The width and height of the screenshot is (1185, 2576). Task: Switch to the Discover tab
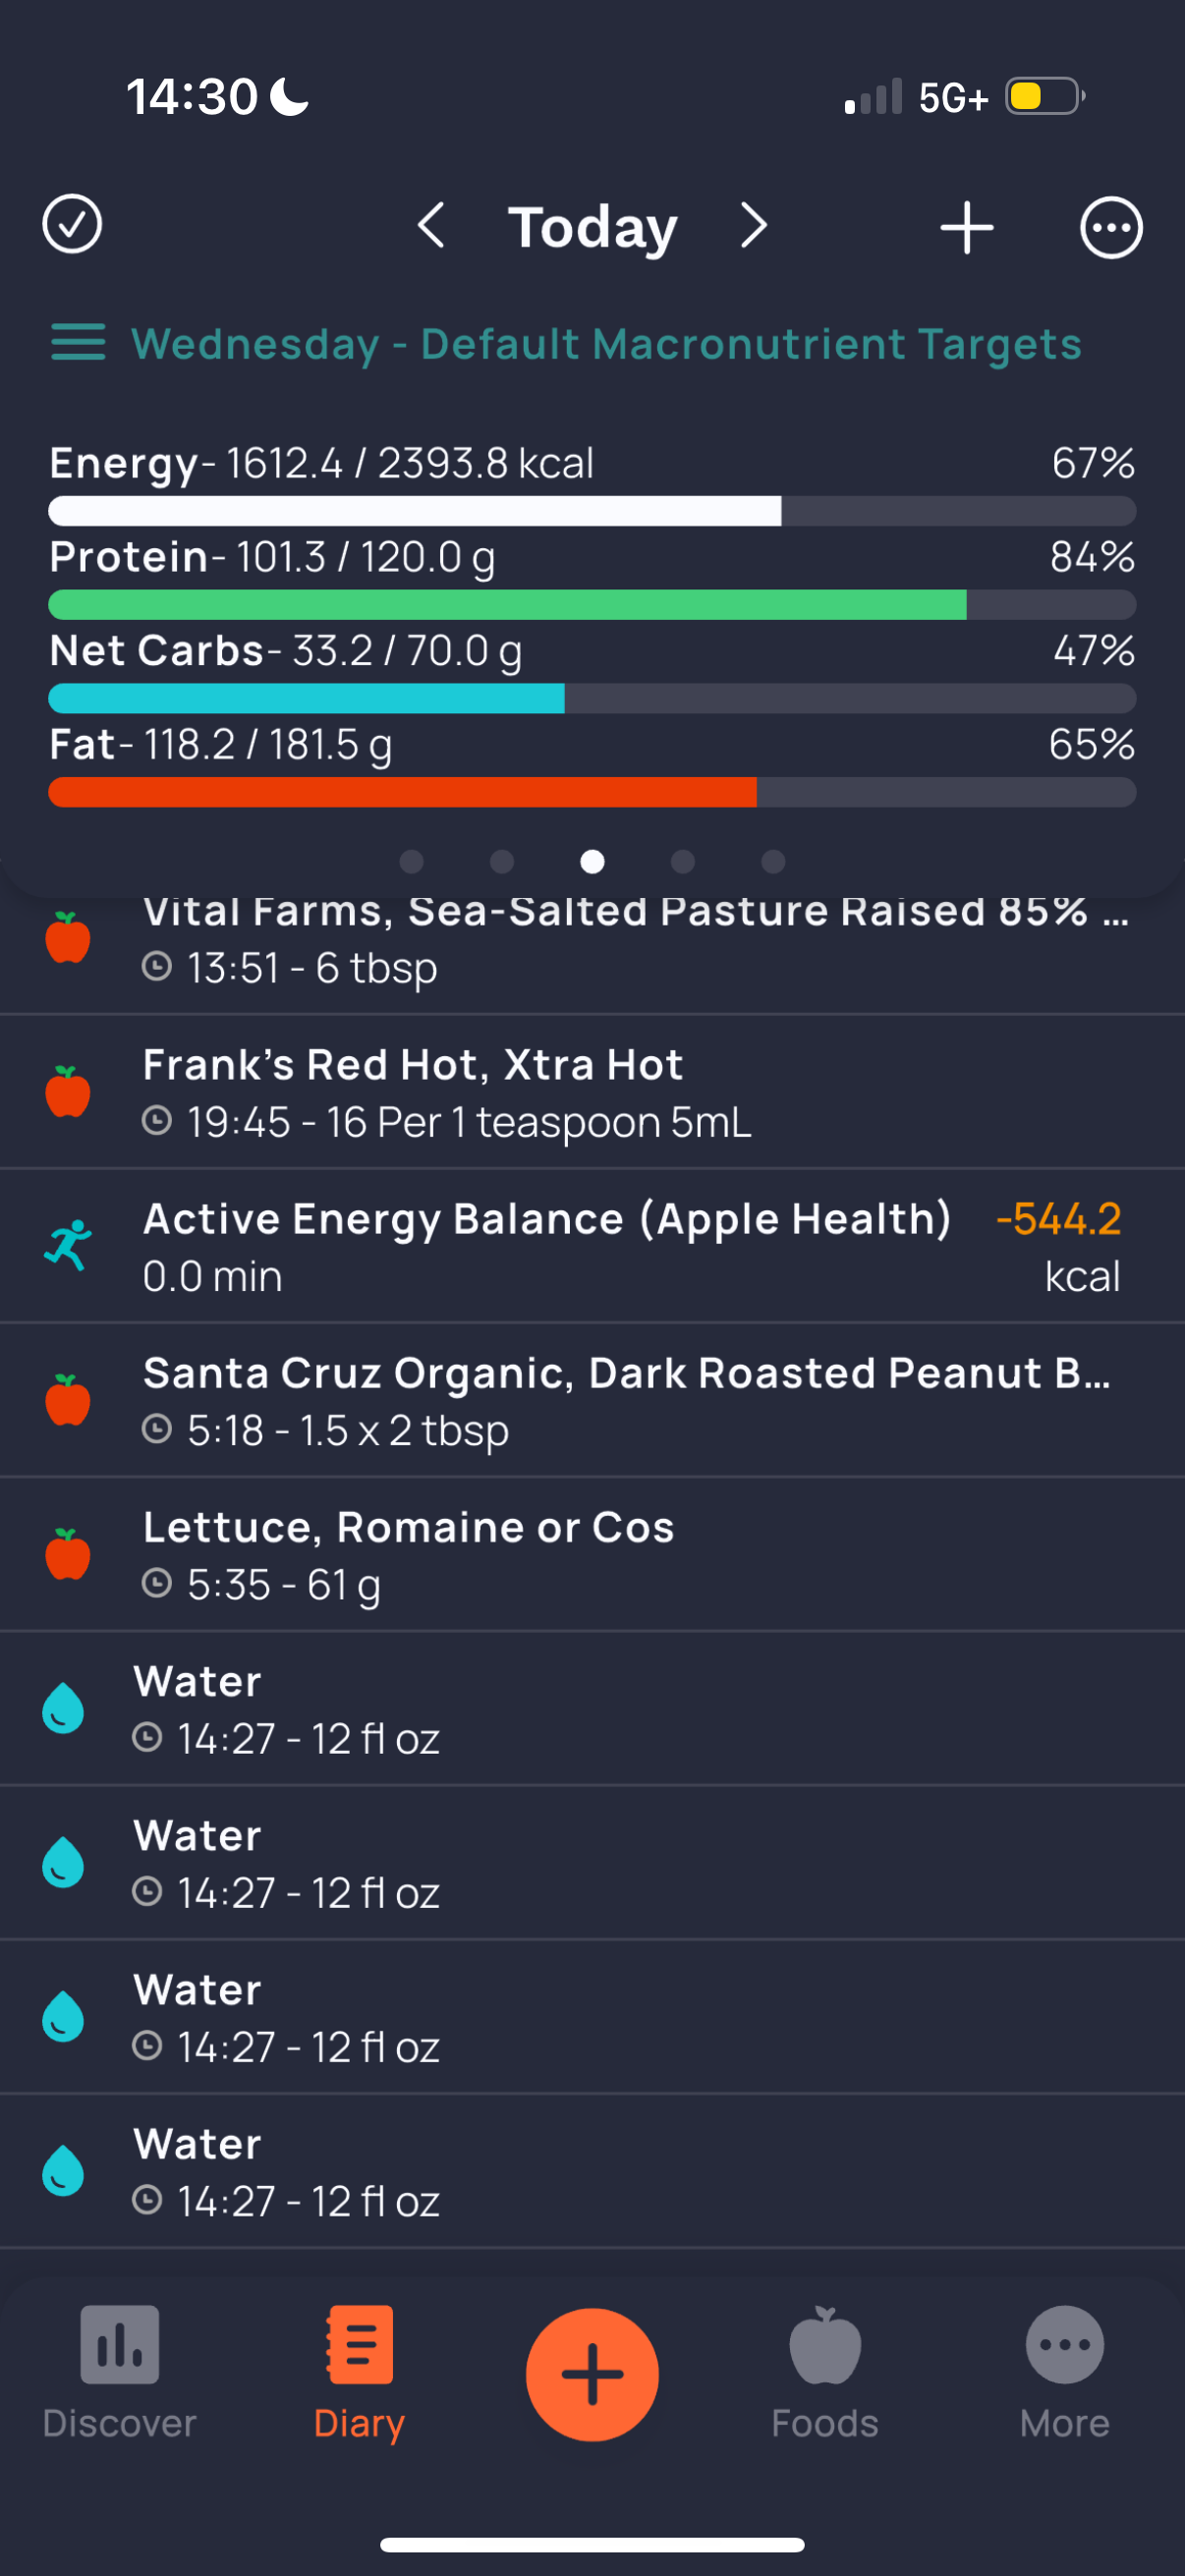point(119,2373)
